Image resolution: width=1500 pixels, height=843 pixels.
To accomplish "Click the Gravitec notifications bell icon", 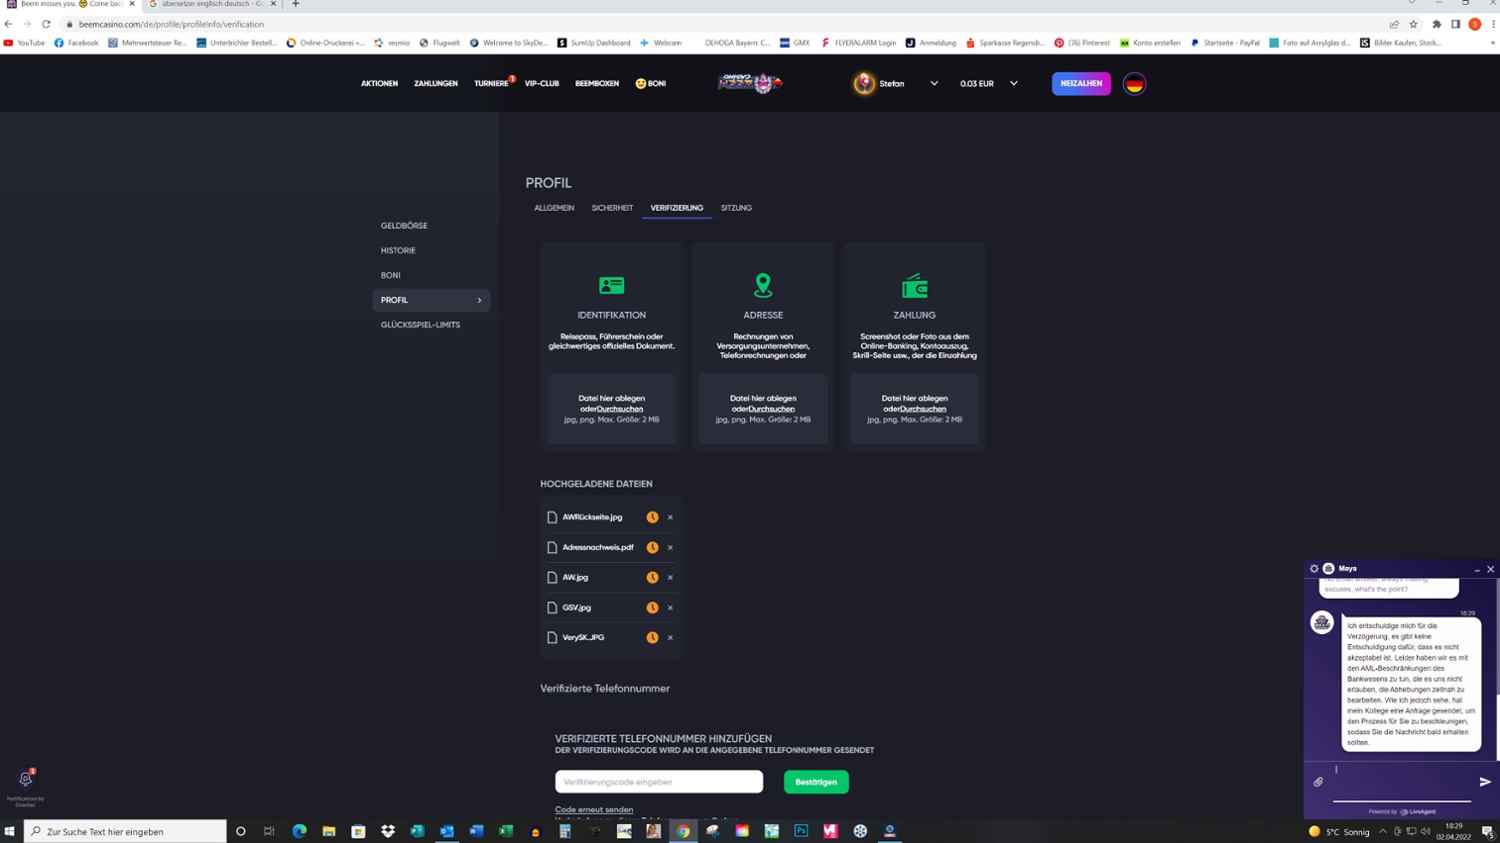I will (x=26, y=779).
